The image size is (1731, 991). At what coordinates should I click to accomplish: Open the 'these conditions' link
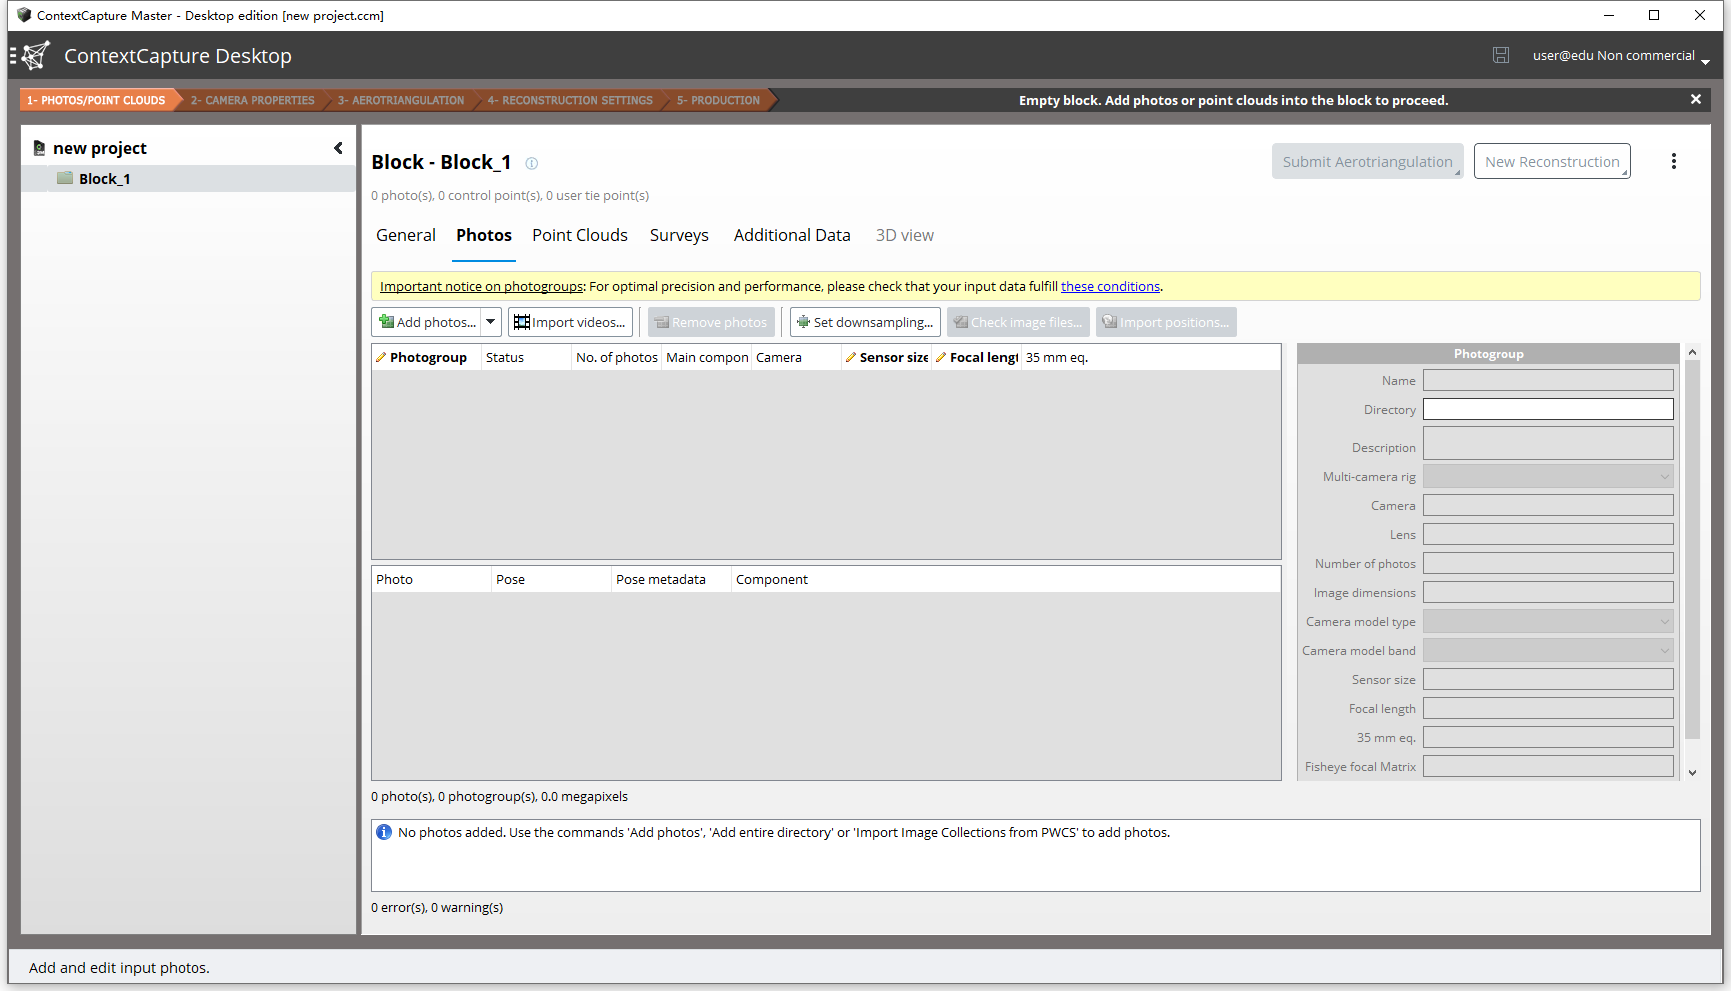pyautogui.click(x=1110, y=286)
